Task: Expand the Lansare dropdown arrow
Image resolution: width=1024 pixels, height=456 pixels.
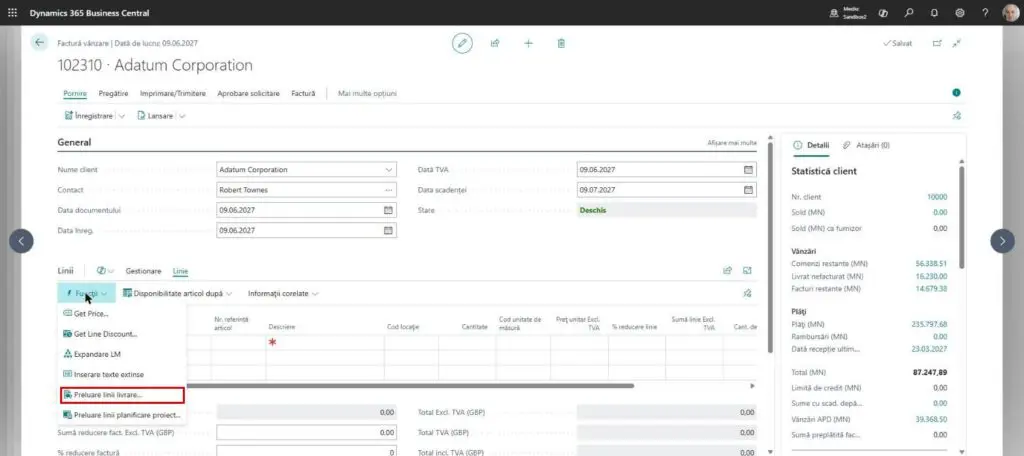Action: (x=182, y=116)
